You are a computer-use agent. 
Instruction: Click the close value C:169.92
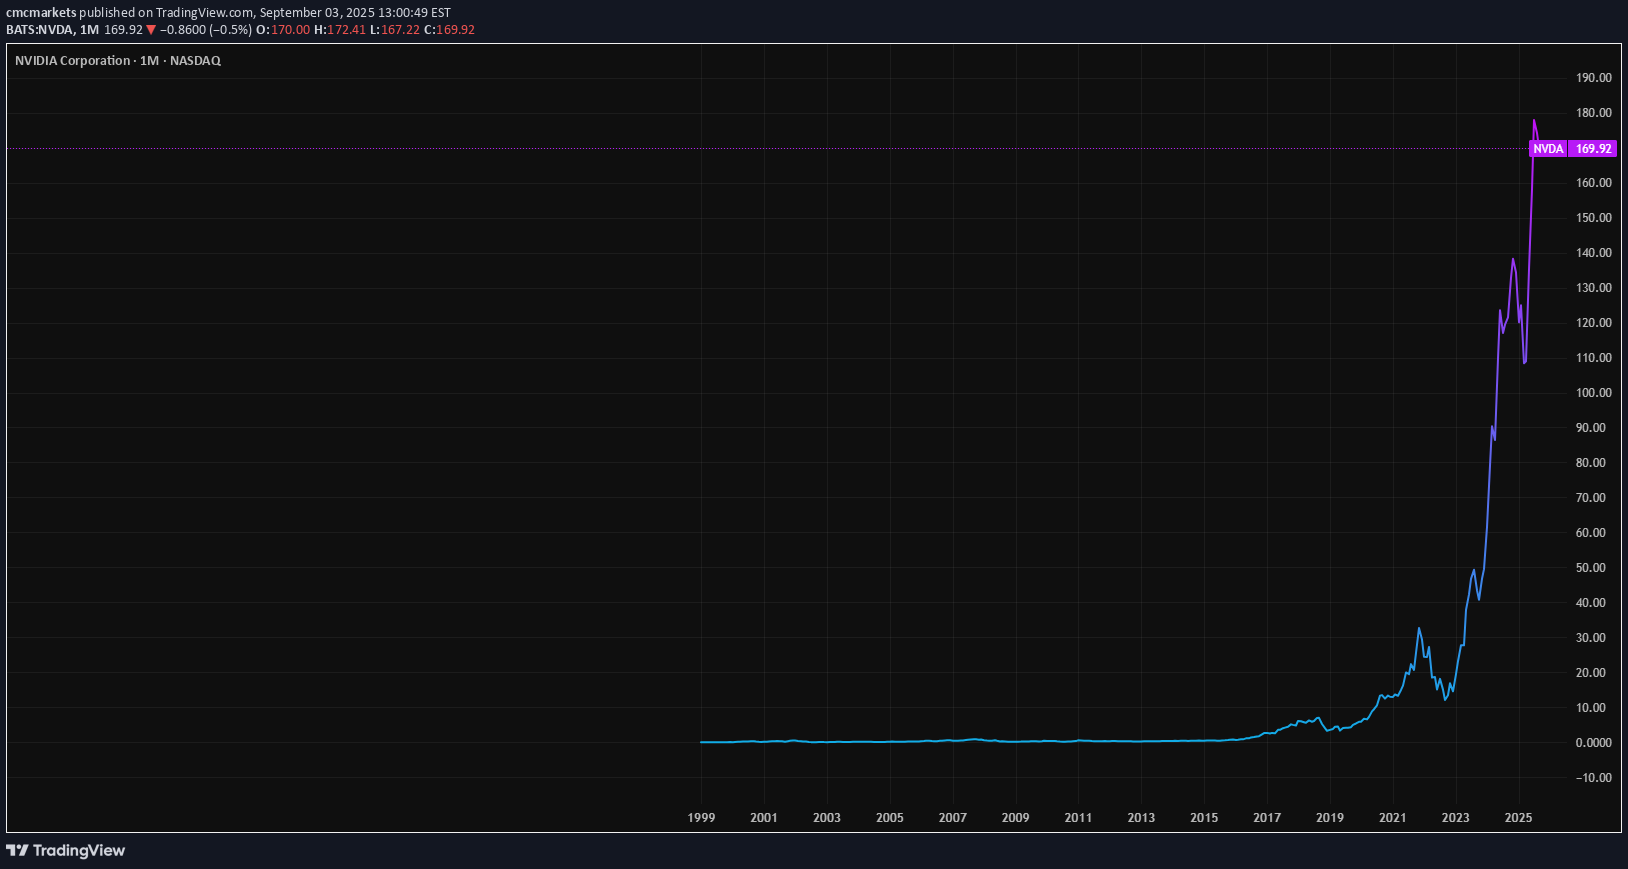pyautogui.click(x=449, y=30)
